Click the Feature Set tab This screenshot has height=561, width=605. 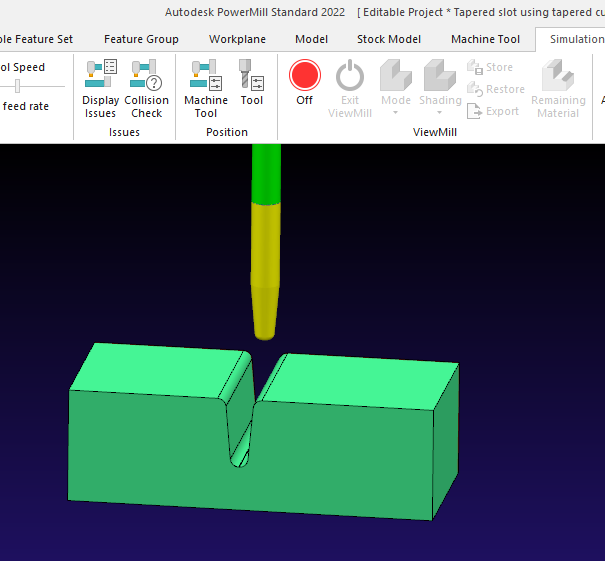coord(36,39)
